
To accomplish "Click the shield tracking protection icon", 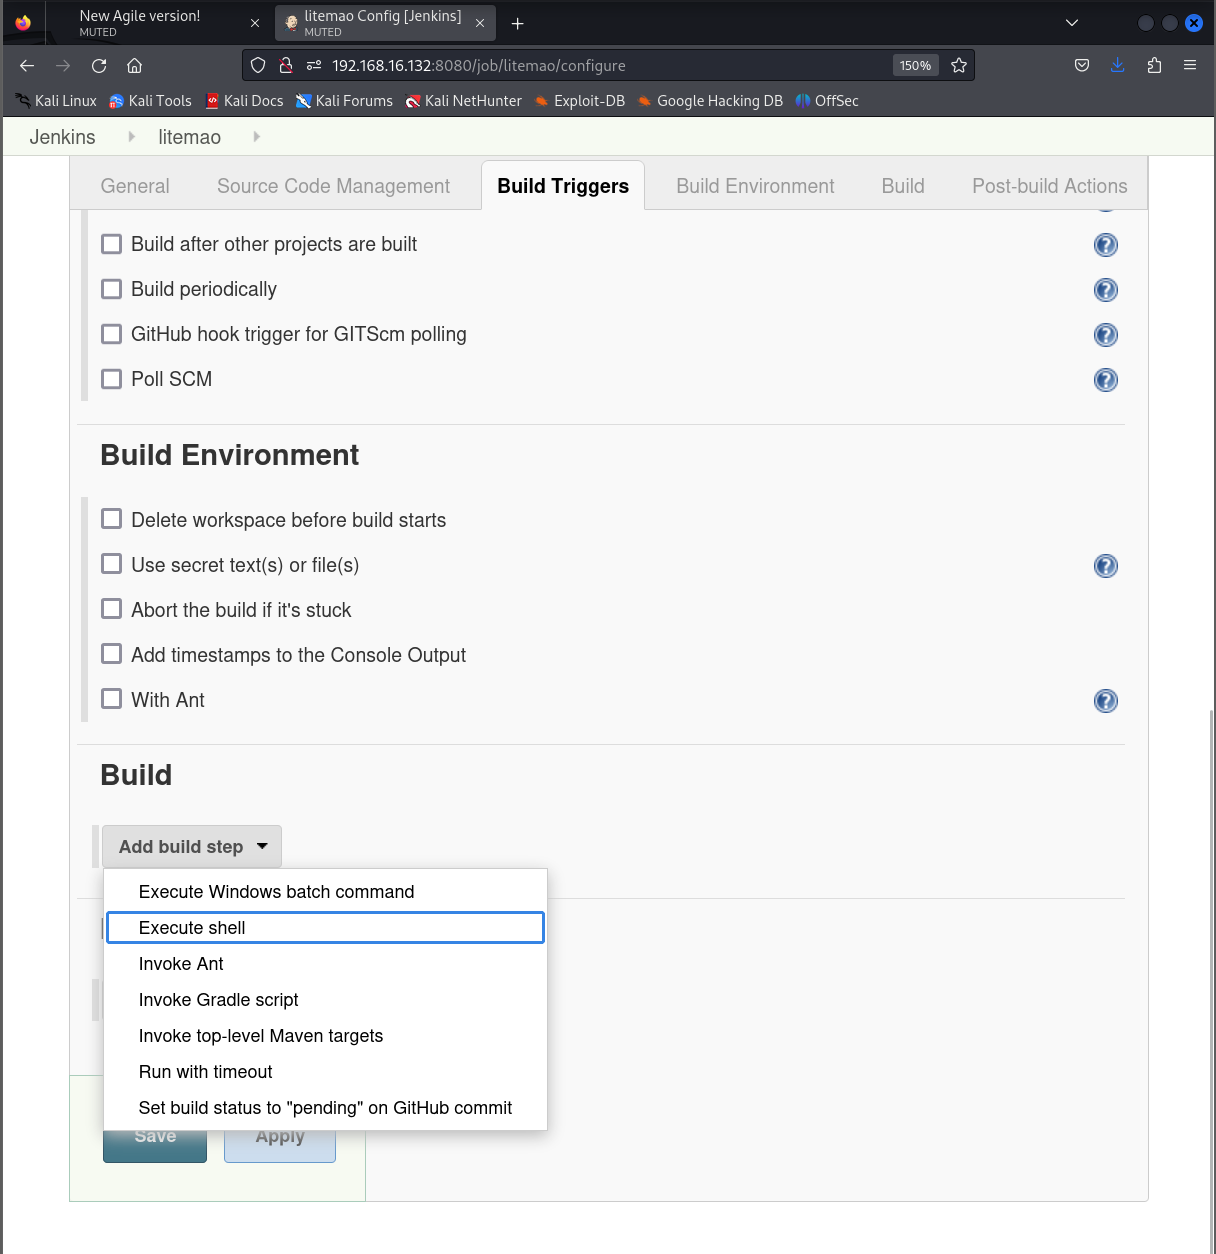I will click(258, 65).
